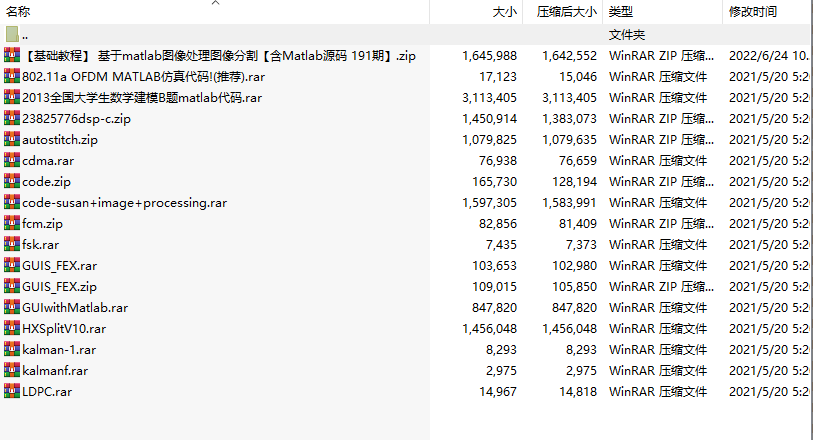The width and height of the screenshot is (813, 440).
Task: Select the file name GUIS_FEX.rar
Action: click(59, 265)
